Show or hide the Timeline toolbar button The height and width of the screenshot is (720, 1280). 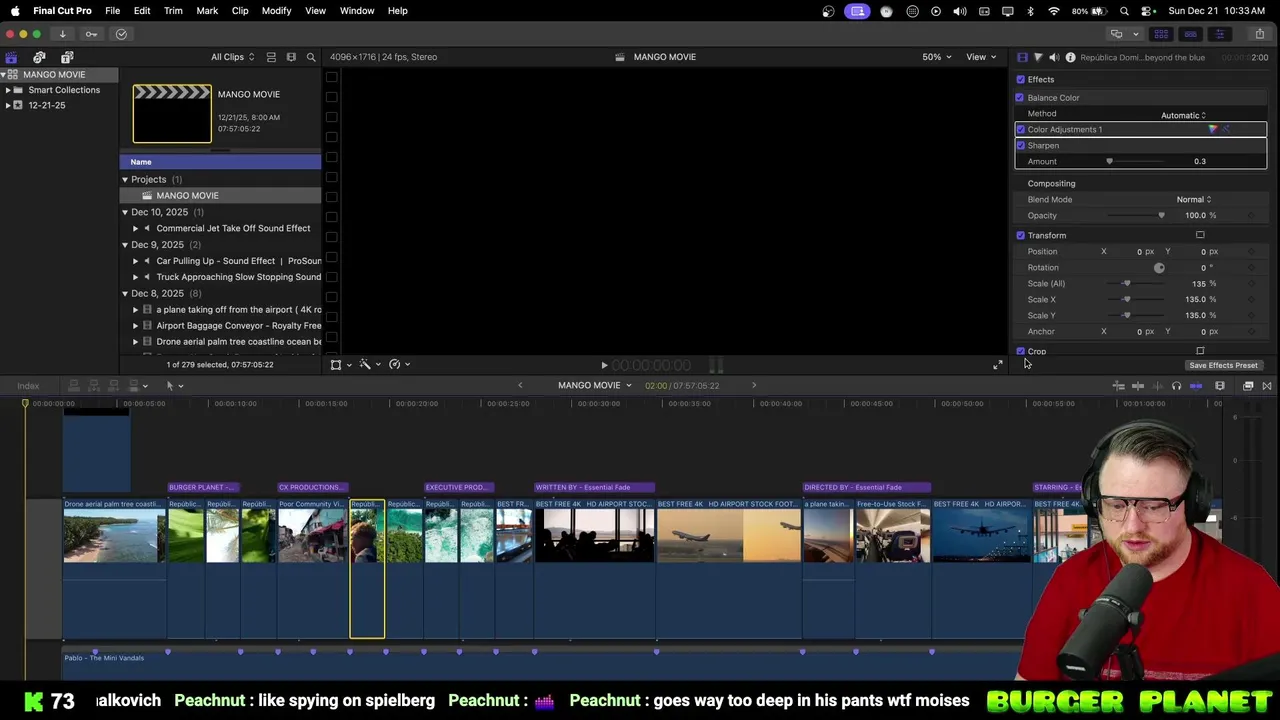(x=1190, y=34)
